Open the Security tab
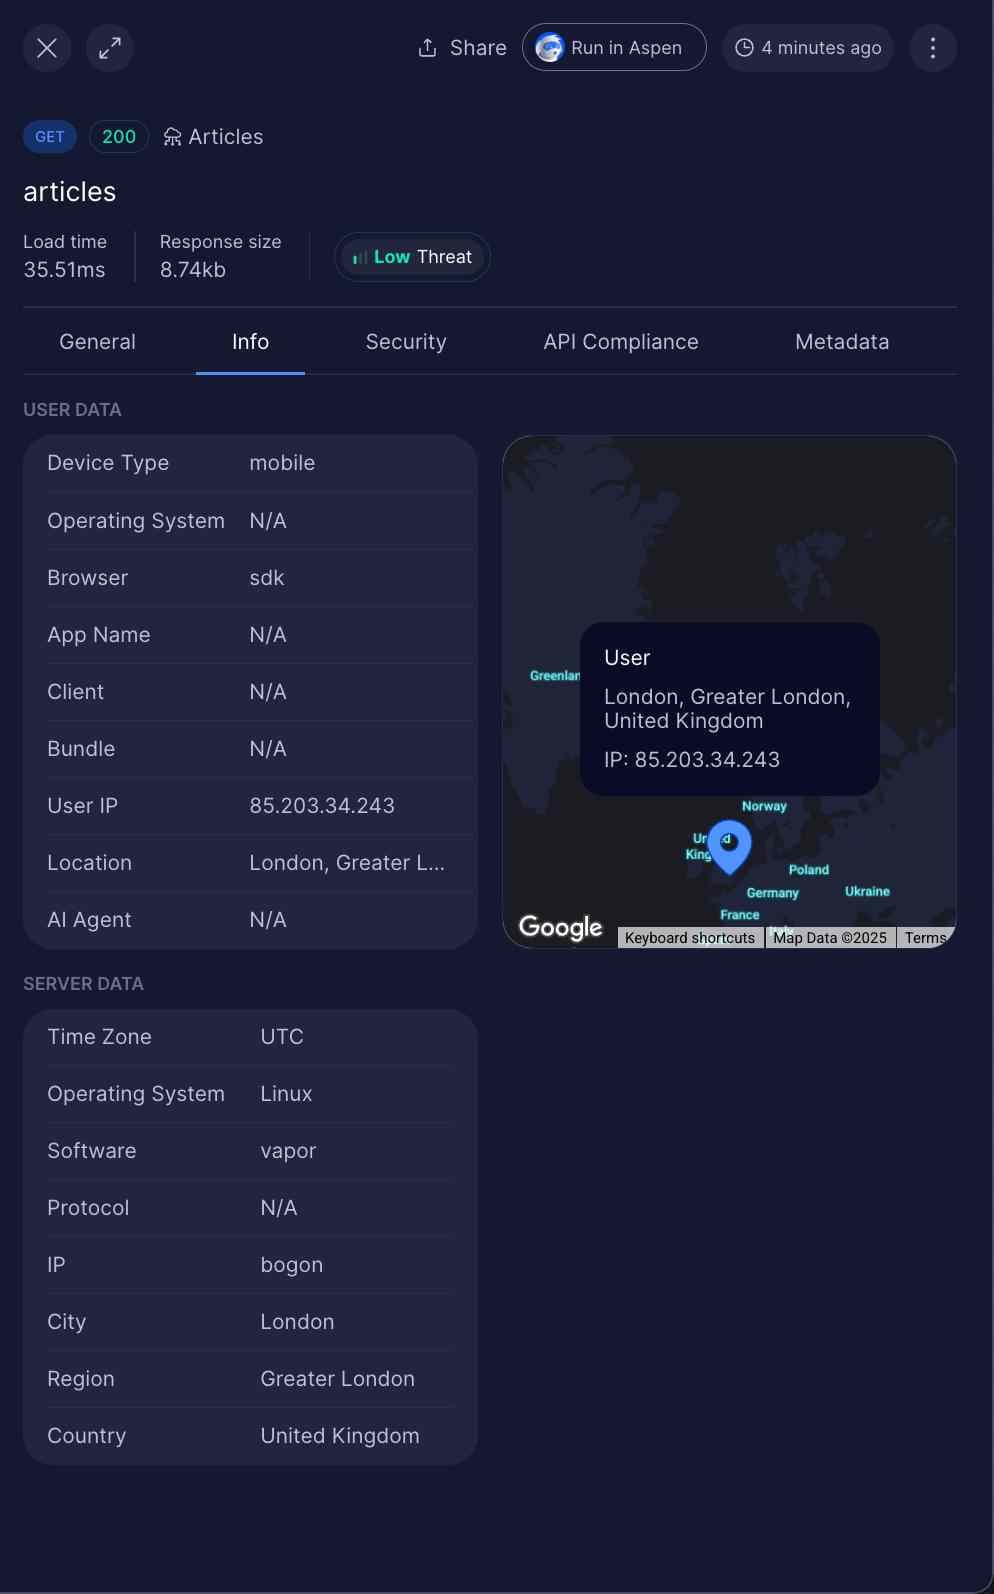Image resolution: width=994 pixels, height=1594 pixels. click(406, 342)
